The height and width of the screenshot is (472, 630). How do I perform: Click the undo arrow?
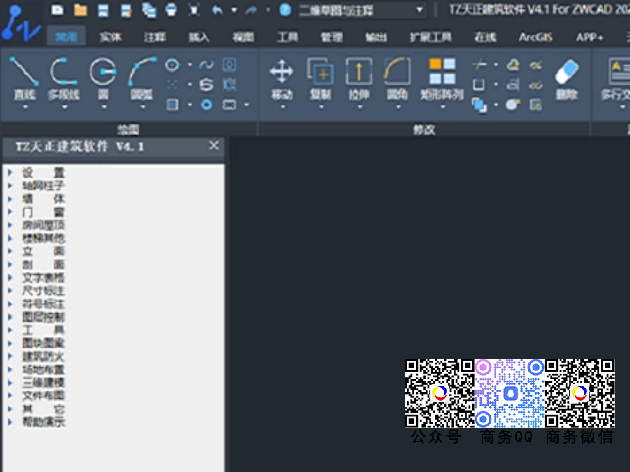(x=217, y=10)
